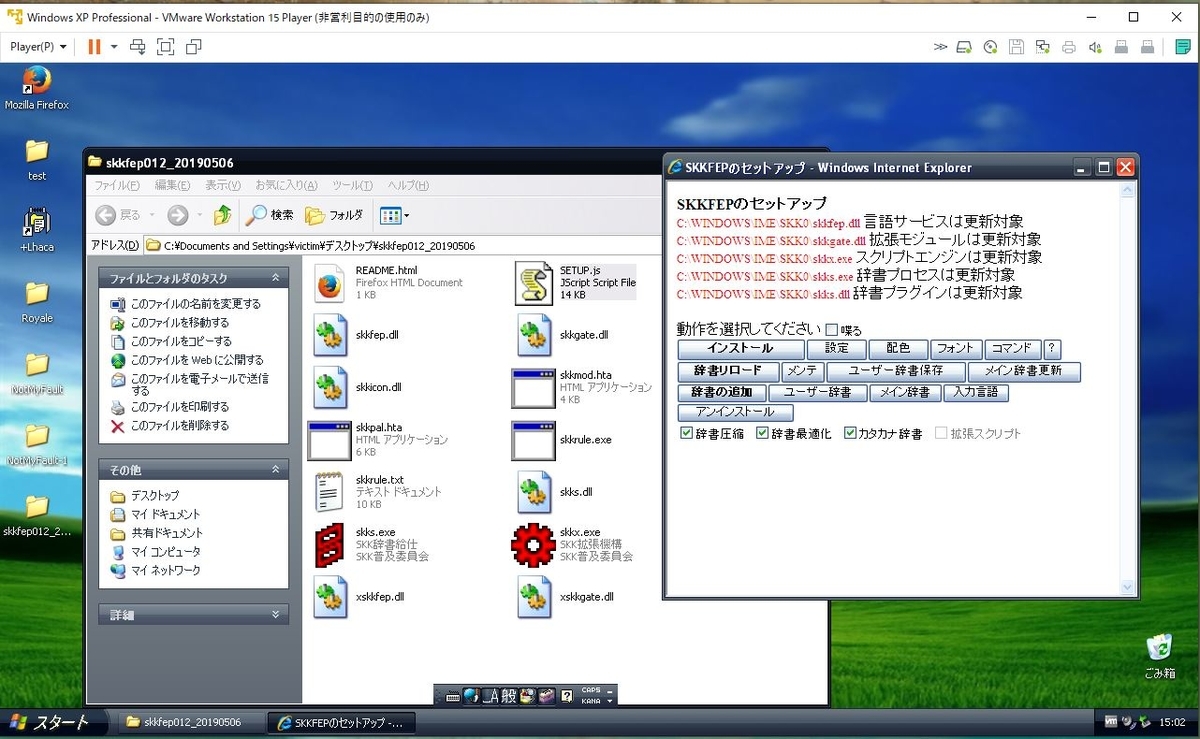1200x739 pixels.
Task: Open お気に入り(A) menu in Explorer
Action: click(286, 185)
